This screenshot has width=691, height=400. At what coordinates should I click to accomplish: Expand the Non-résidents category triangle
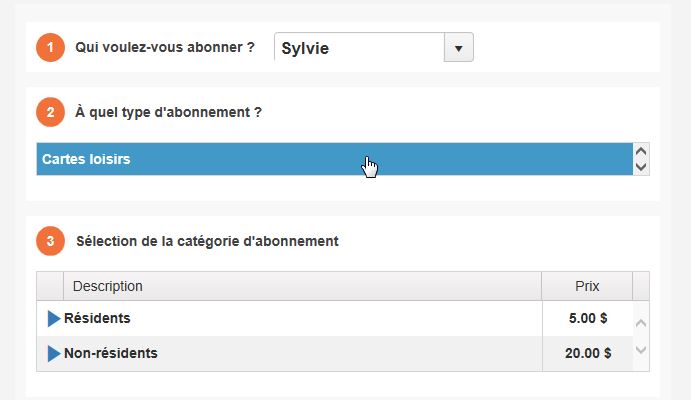(54, 353)
